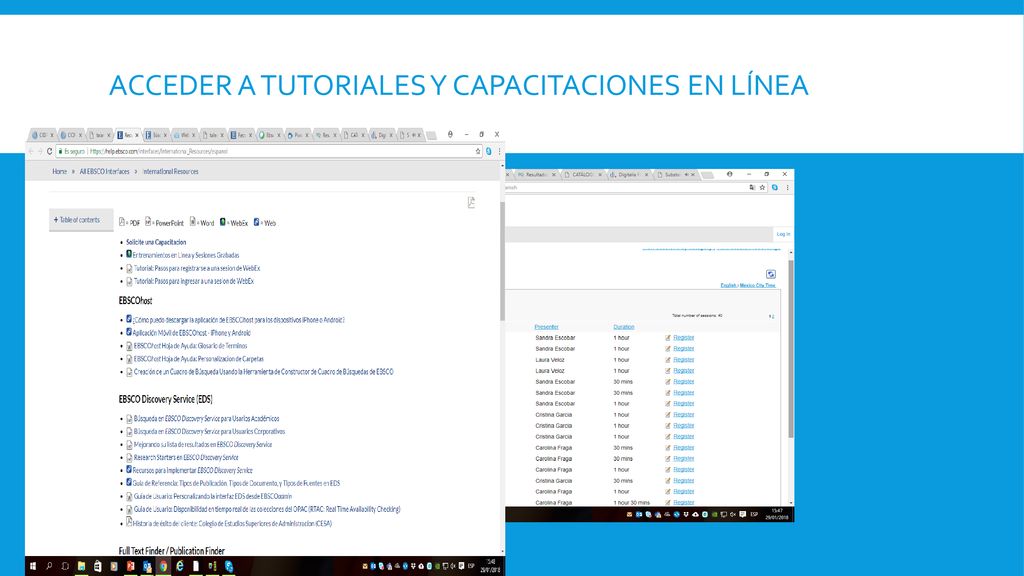
Task: Click the help.ebsco.com address bar
Action: point(268,151)
